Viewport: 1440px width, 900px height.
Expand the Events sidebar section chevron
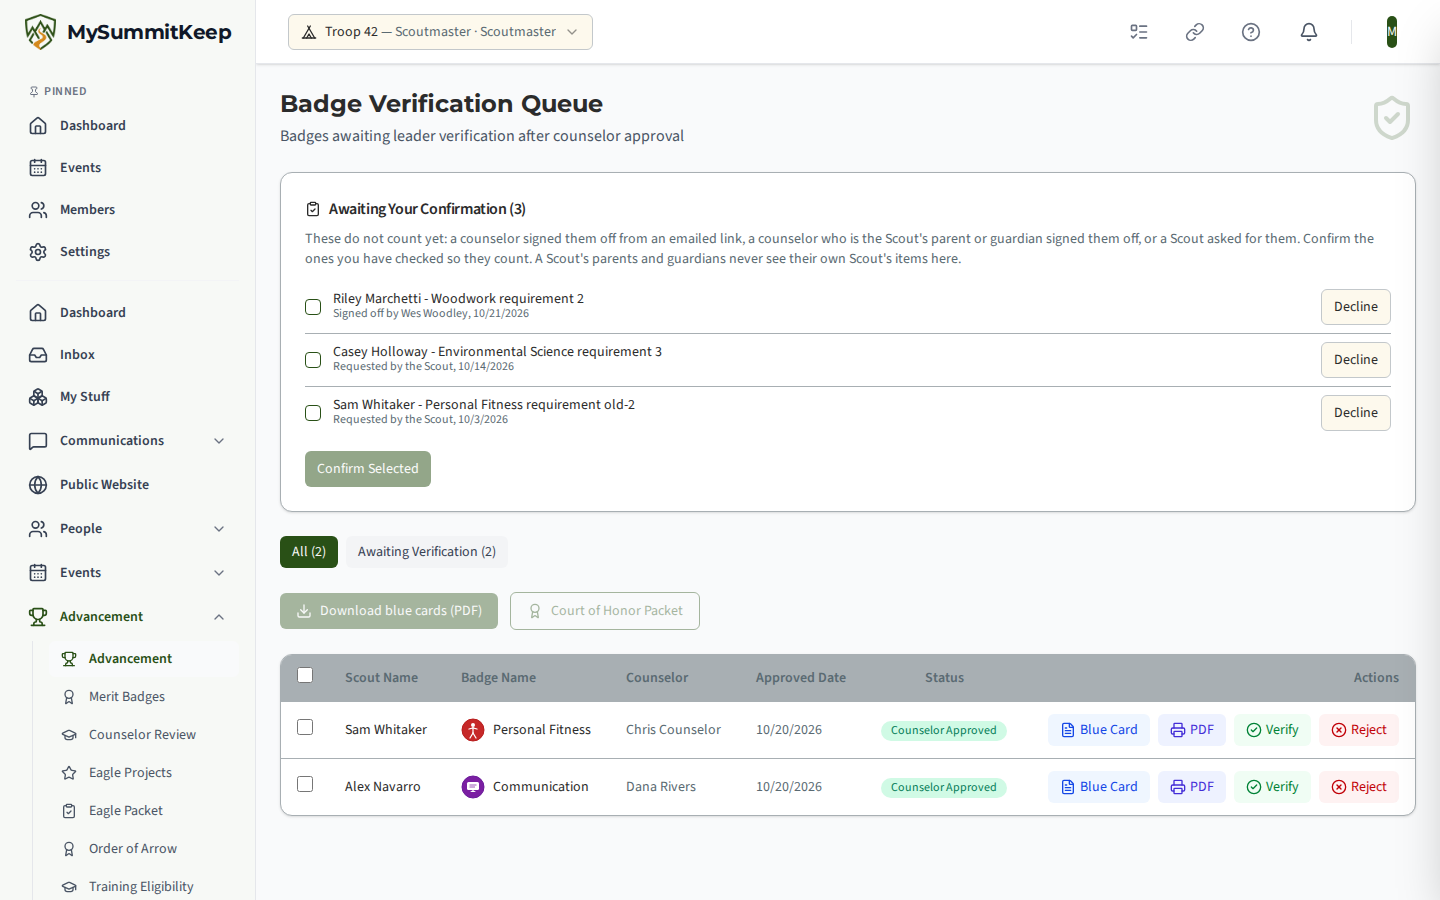click(x=219, y=573)
